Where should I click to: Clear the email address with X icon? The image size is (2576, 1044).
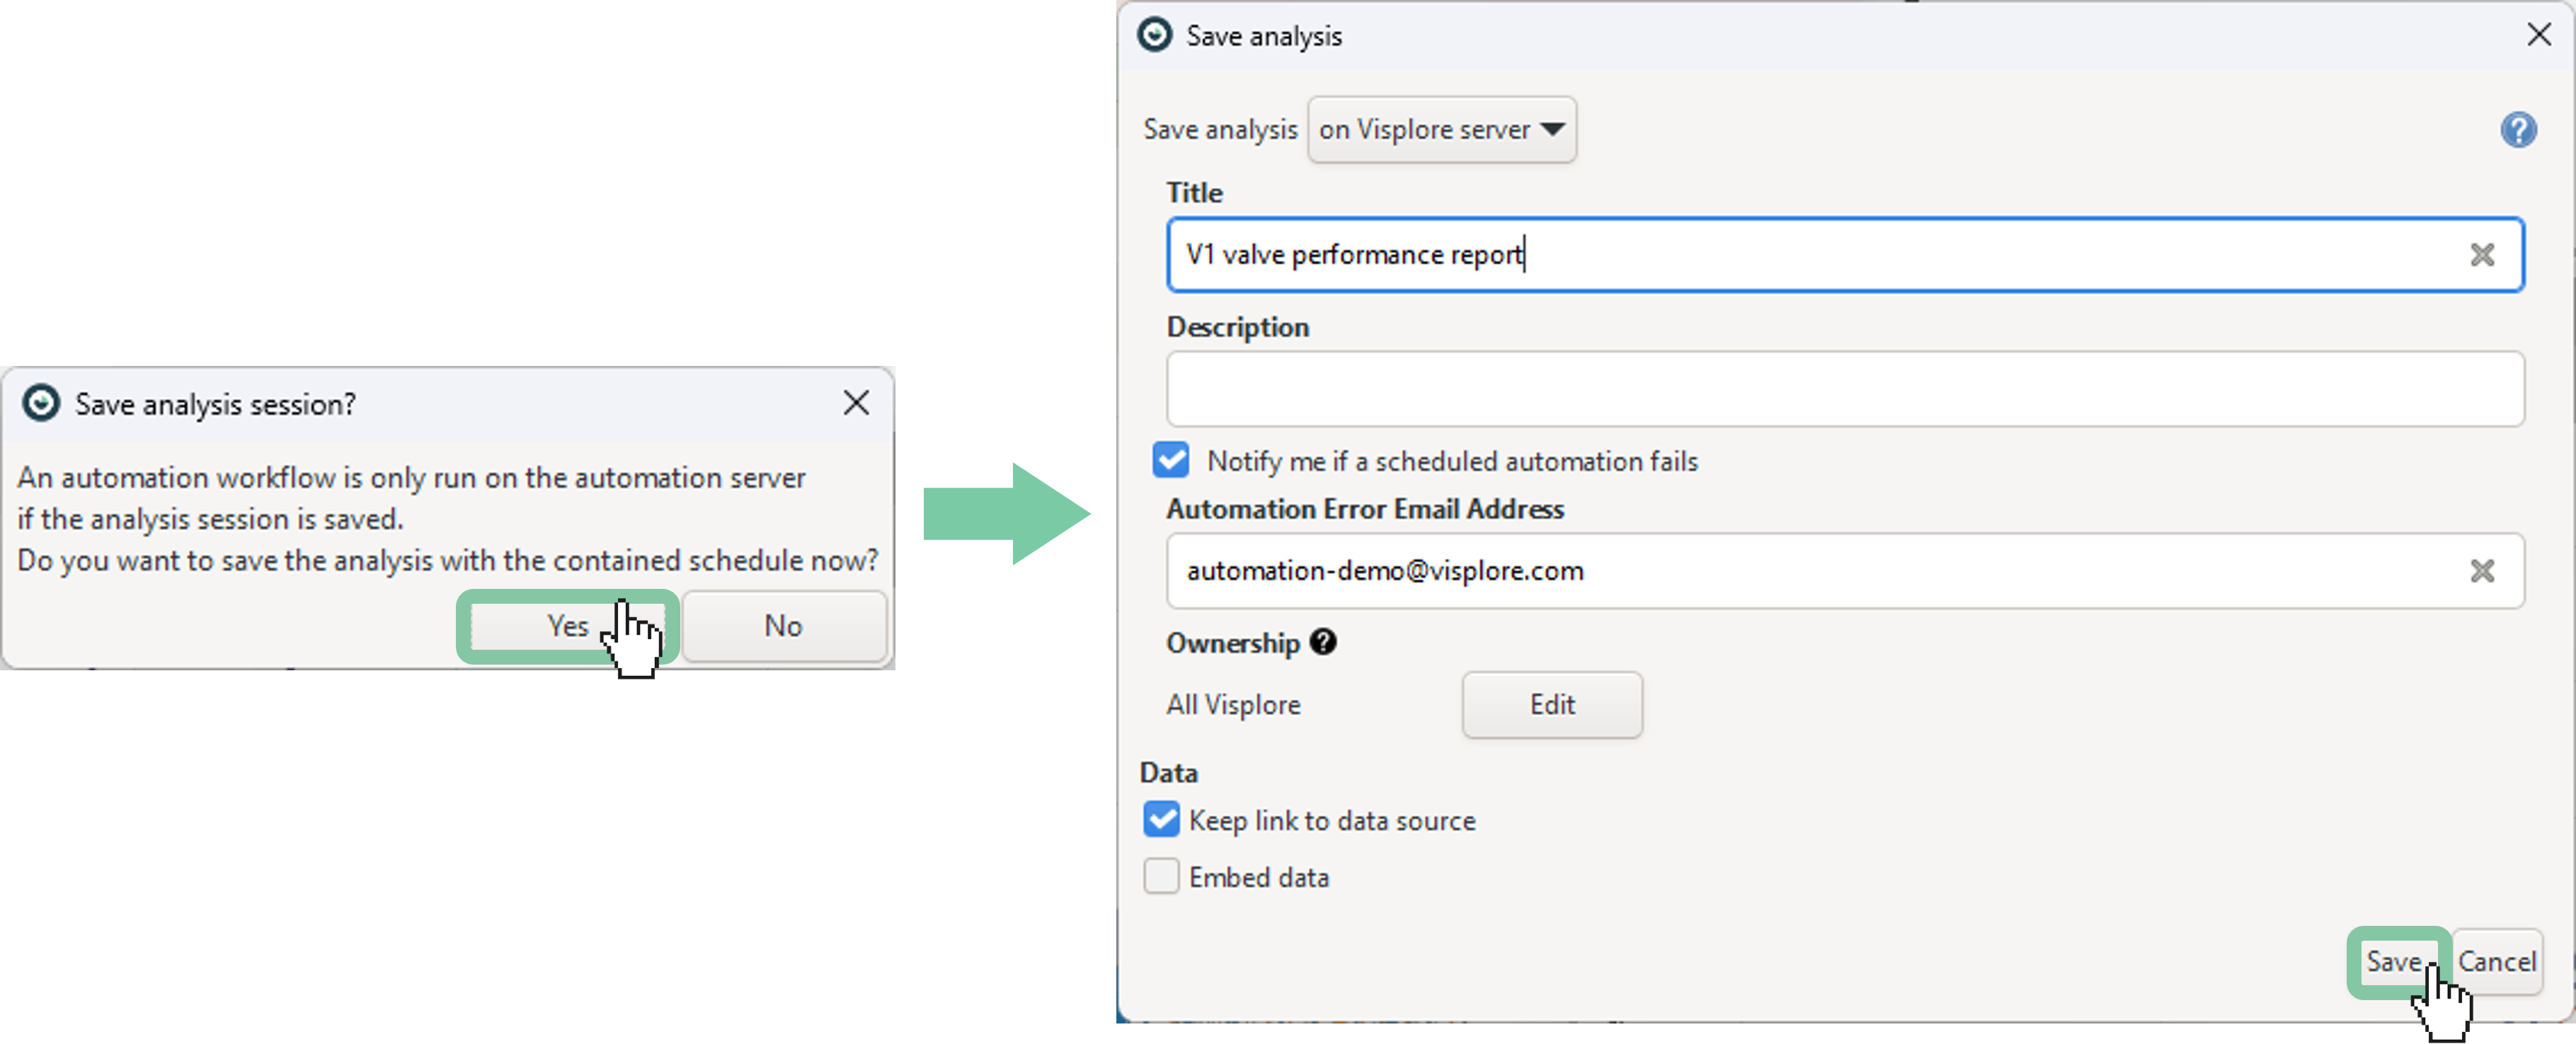(2481, 571)
